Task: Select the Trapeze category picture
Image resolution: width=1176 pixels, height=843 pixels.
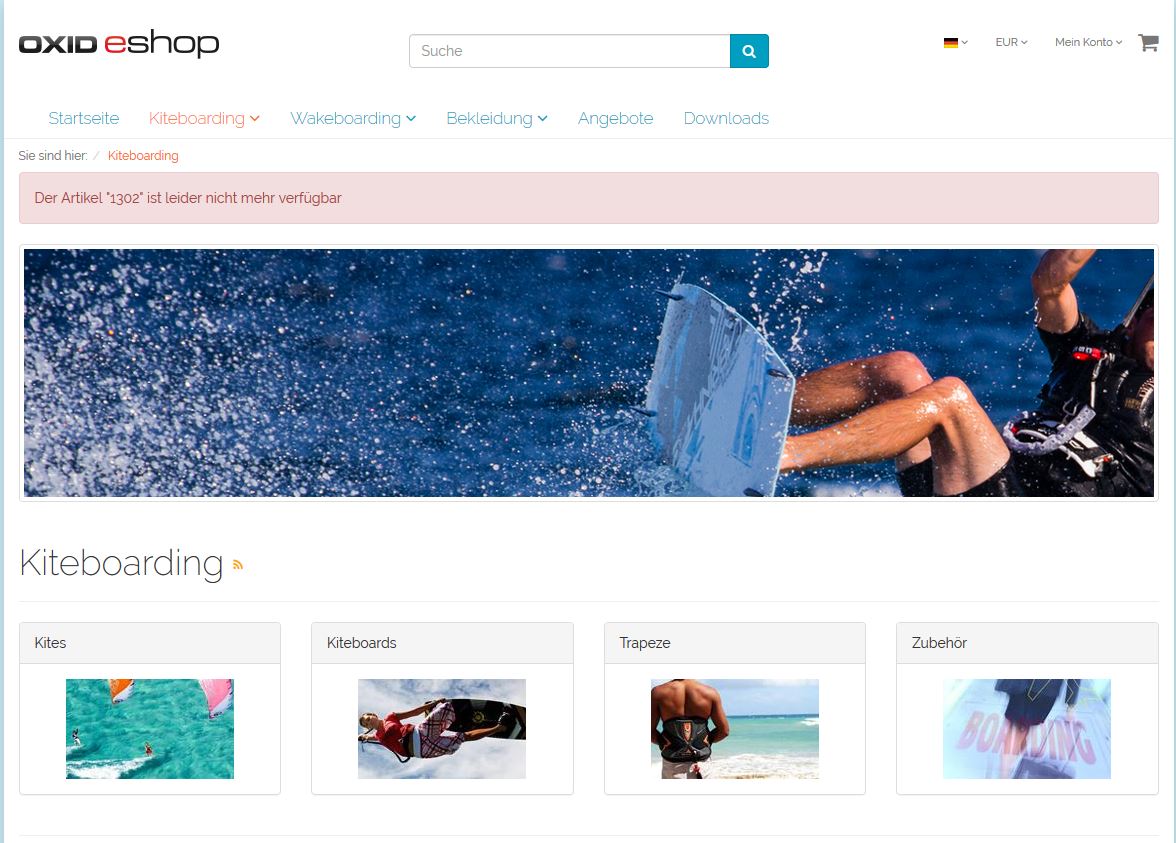Action: [735, 729]
